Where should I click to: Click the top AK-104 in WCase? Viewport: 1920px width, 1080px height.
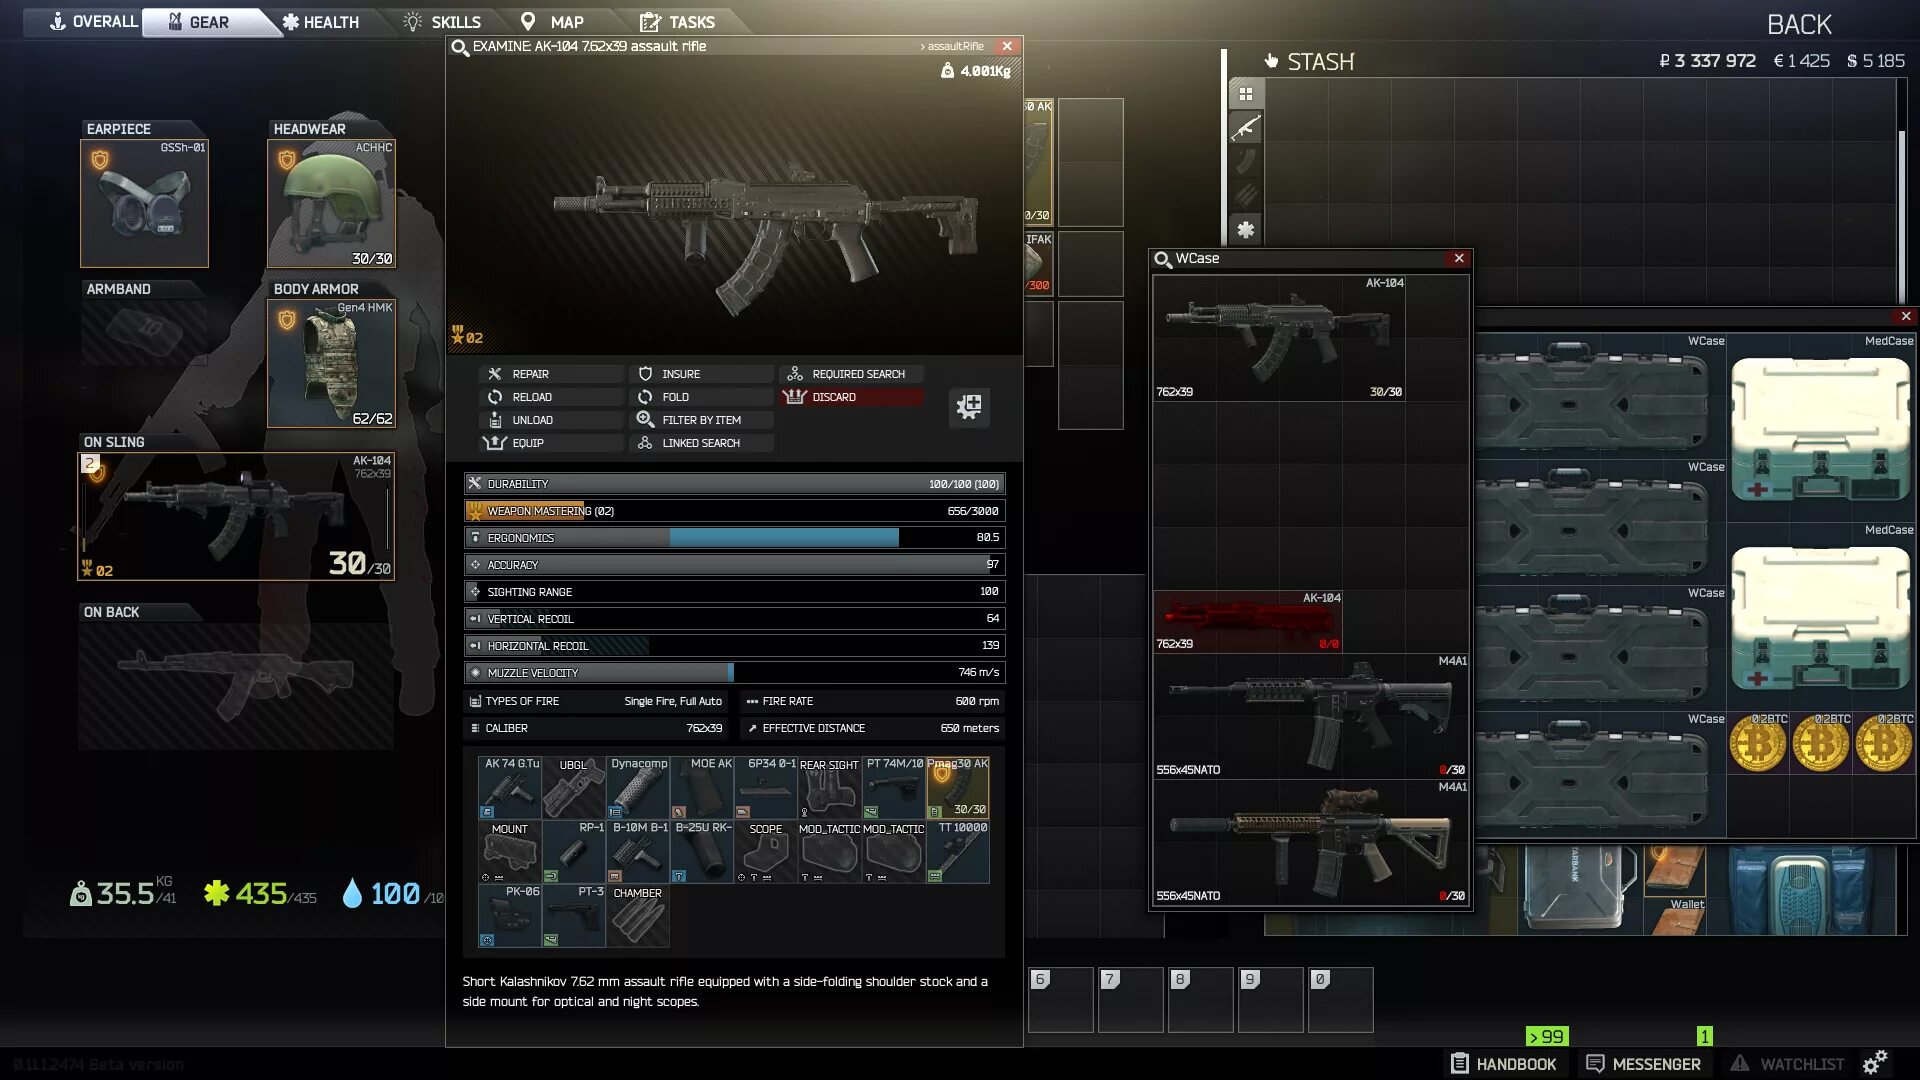[1279, 338]
